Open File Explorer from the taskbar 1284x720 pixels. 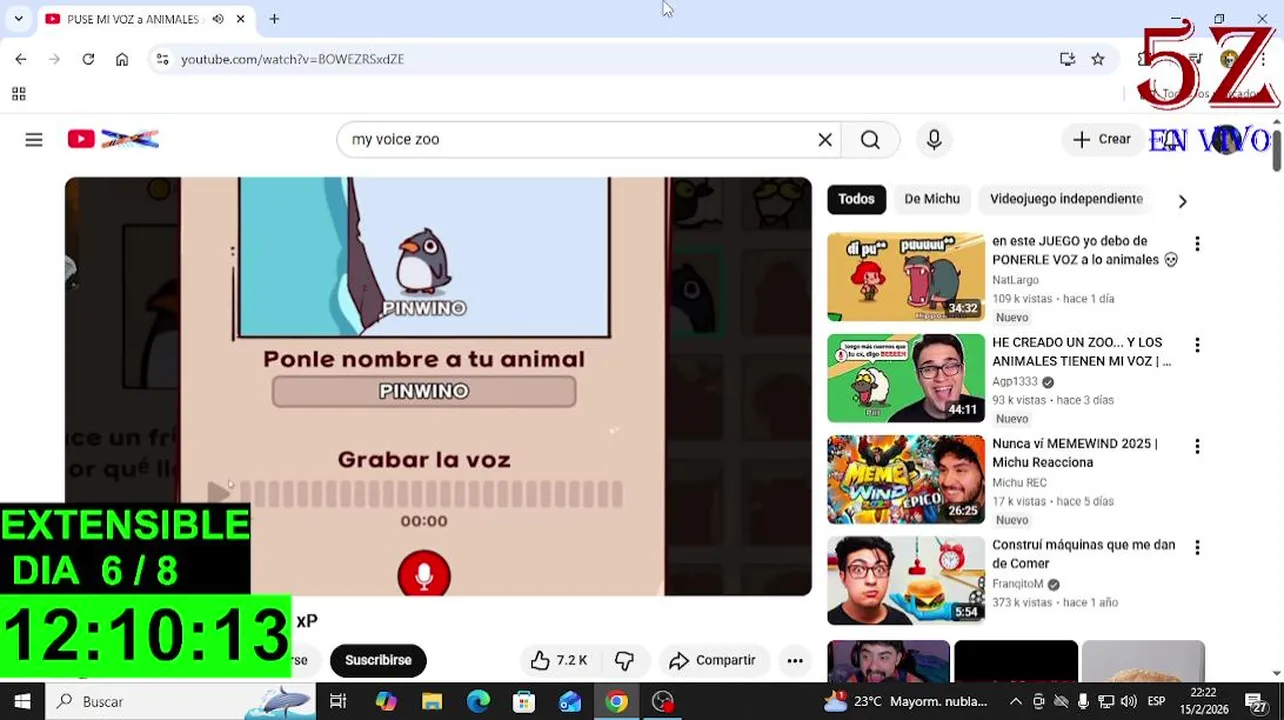[432, 702]
